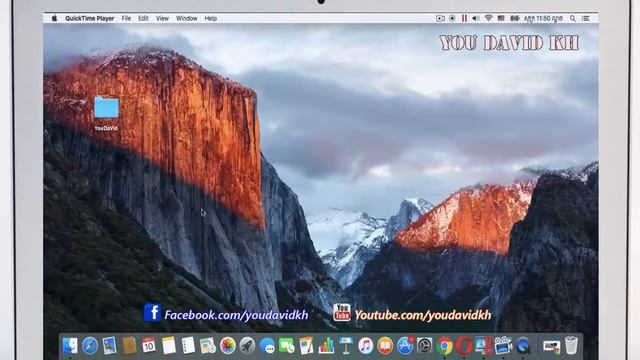This screenshot has width=640, height=360.
Task: Open the brown Contacts book icon
Action: (129, 346)
